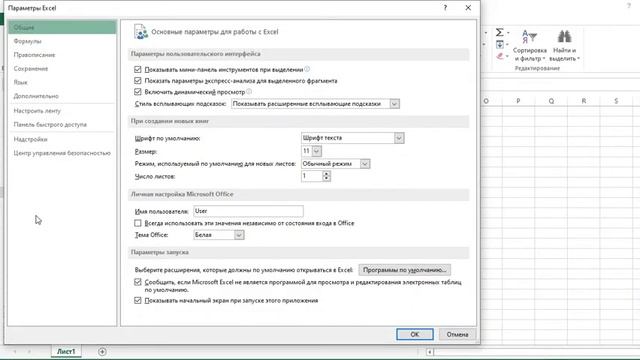
Task: Click the Имя пользователя input field
Action: click(x=248, y=211)
